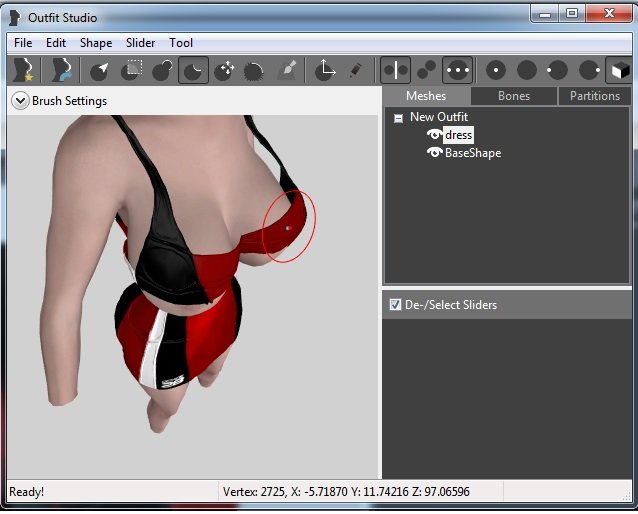Select the Weight paint brush tool

(286, 70)
